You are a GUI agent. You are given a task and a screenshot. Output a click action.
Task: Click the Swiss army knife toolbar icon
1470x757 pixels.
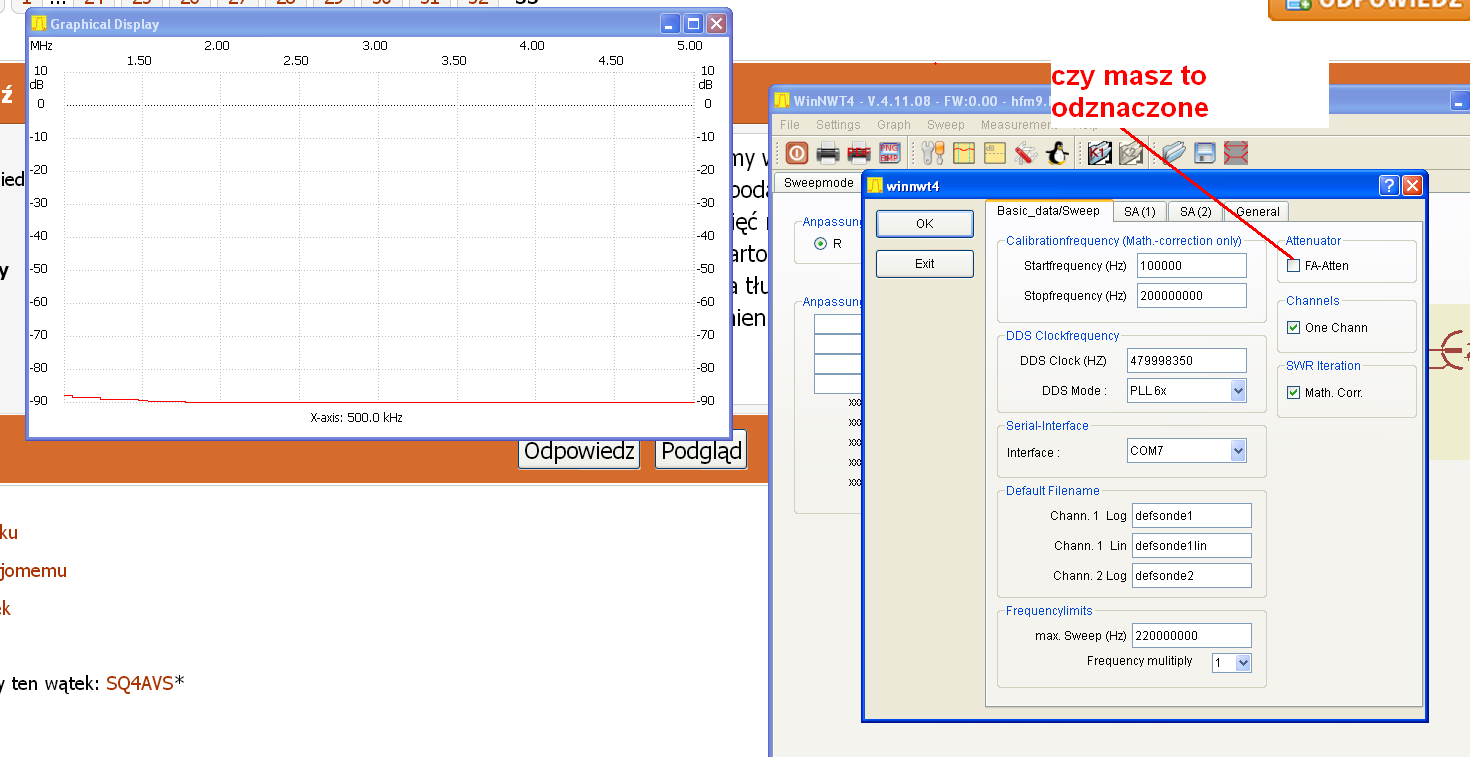click(1025, 153)
